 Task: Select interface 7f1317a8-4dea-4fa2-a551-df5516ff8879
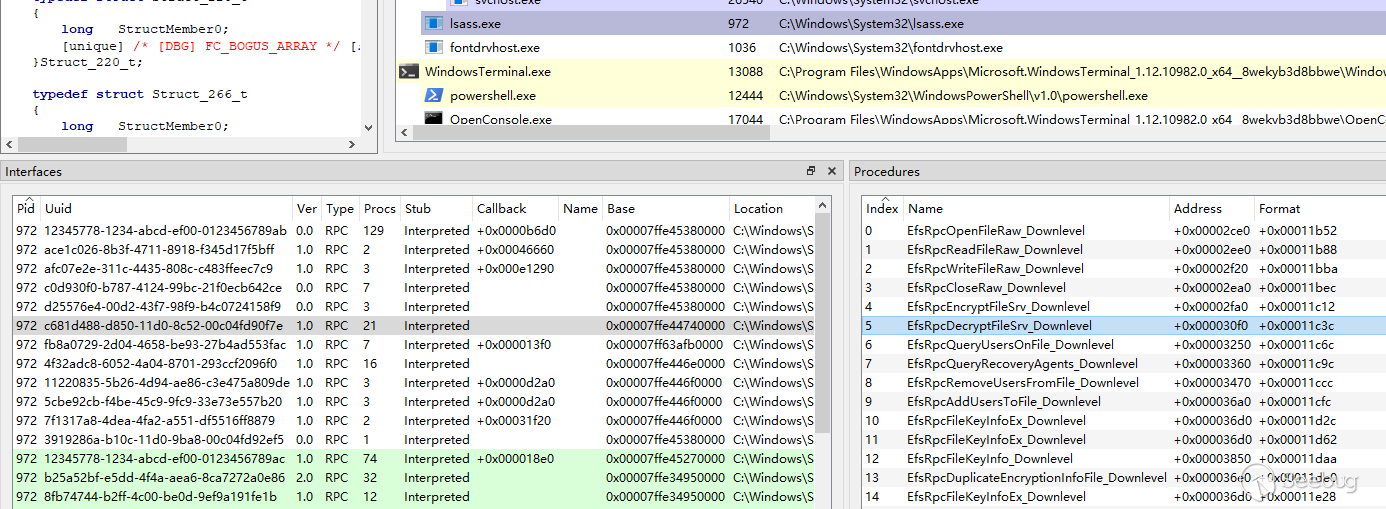point(159,420)
